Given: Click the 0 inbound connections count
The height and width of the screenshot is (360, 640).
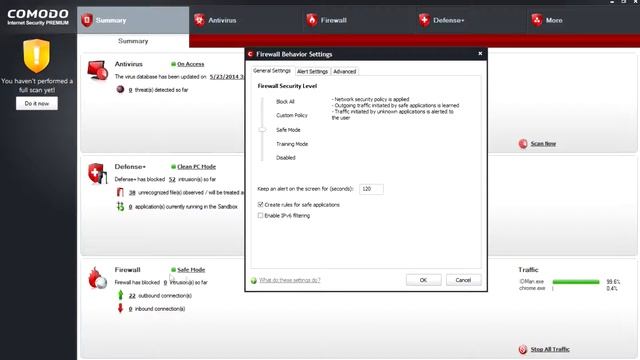Looking at the screenshot, I should pyautogui.click(x=131, y=309).
